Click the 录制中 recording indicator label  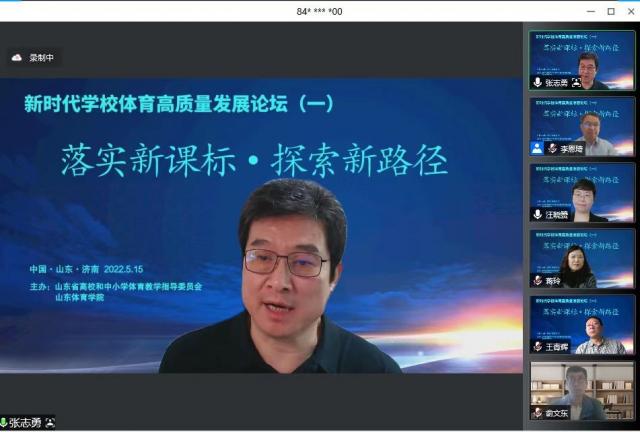(x=40, y=58)
